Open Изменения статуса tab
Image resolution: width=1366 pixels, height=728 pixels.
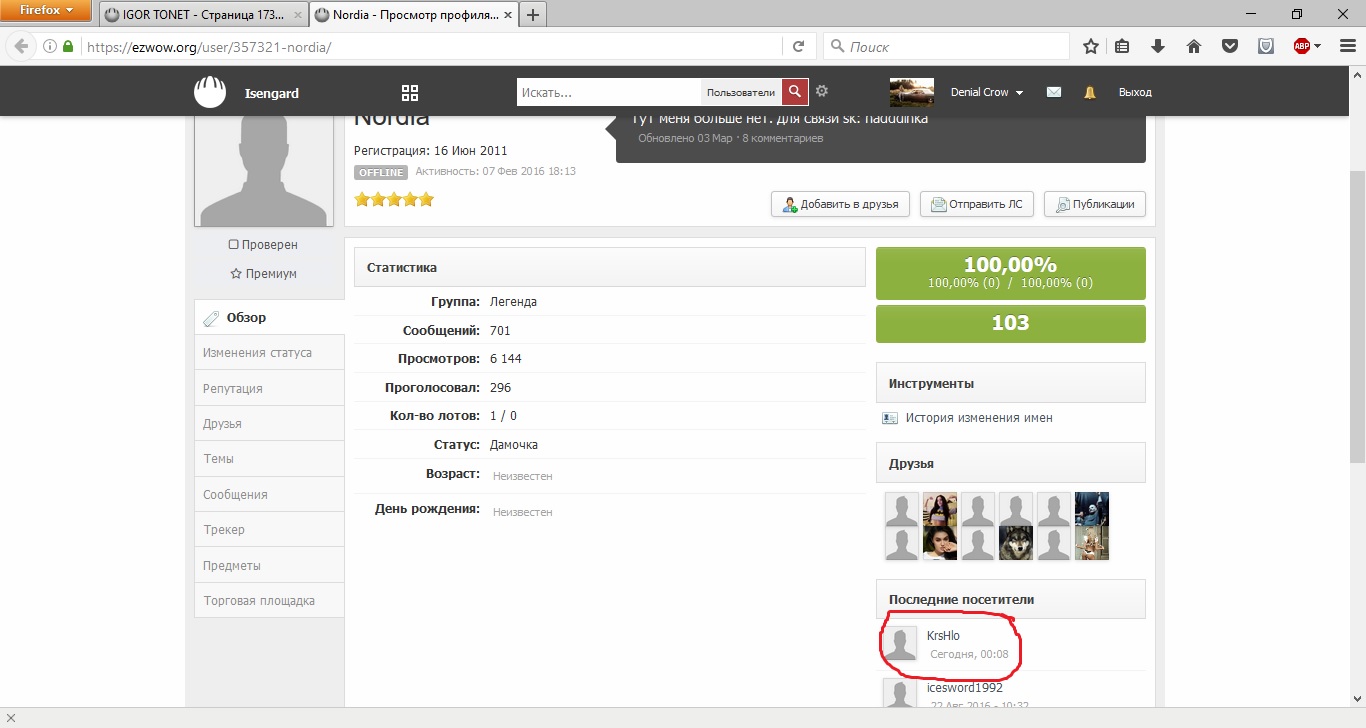[269, 353]
